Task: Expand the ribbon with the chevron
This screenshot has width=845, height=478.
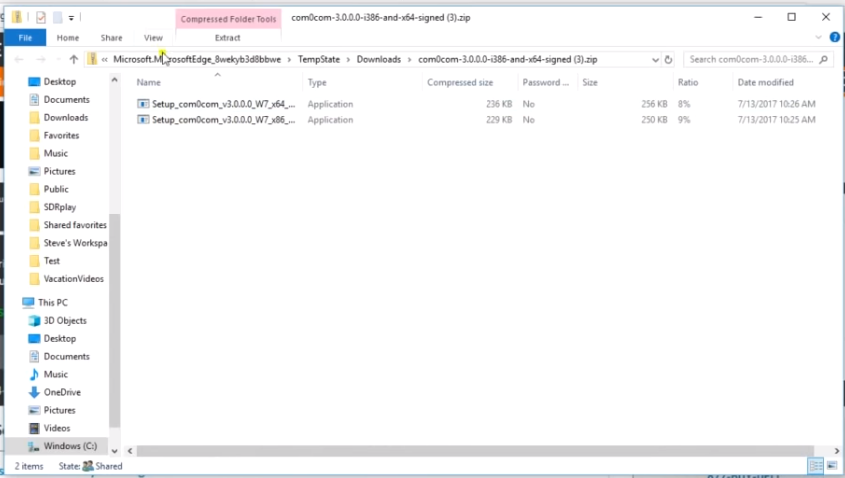Action: pos(819,37)
